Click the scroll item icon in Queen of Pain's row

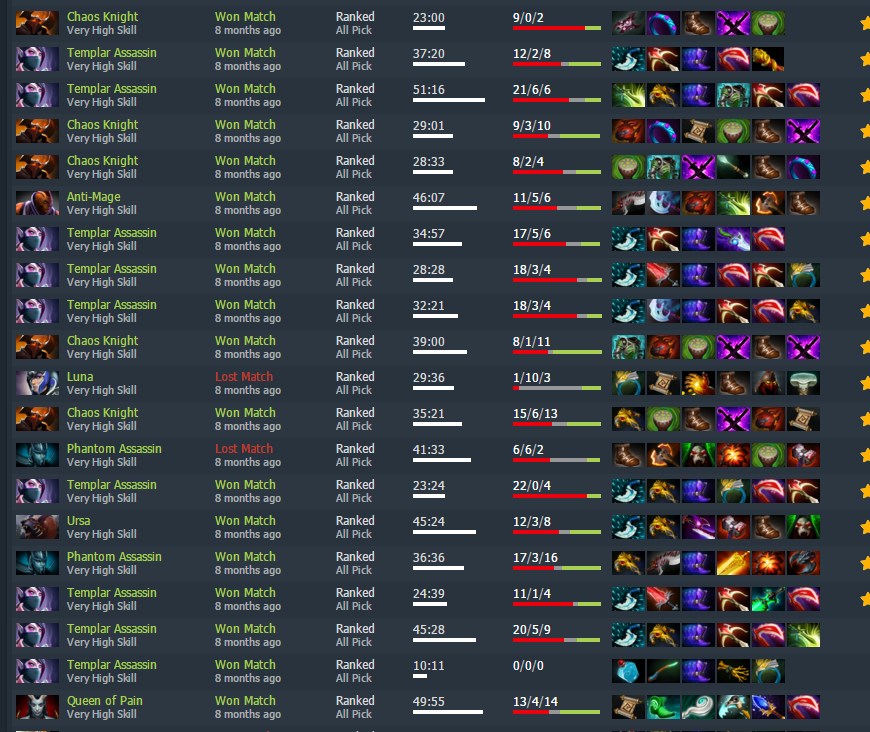click(x=628, y=707)
